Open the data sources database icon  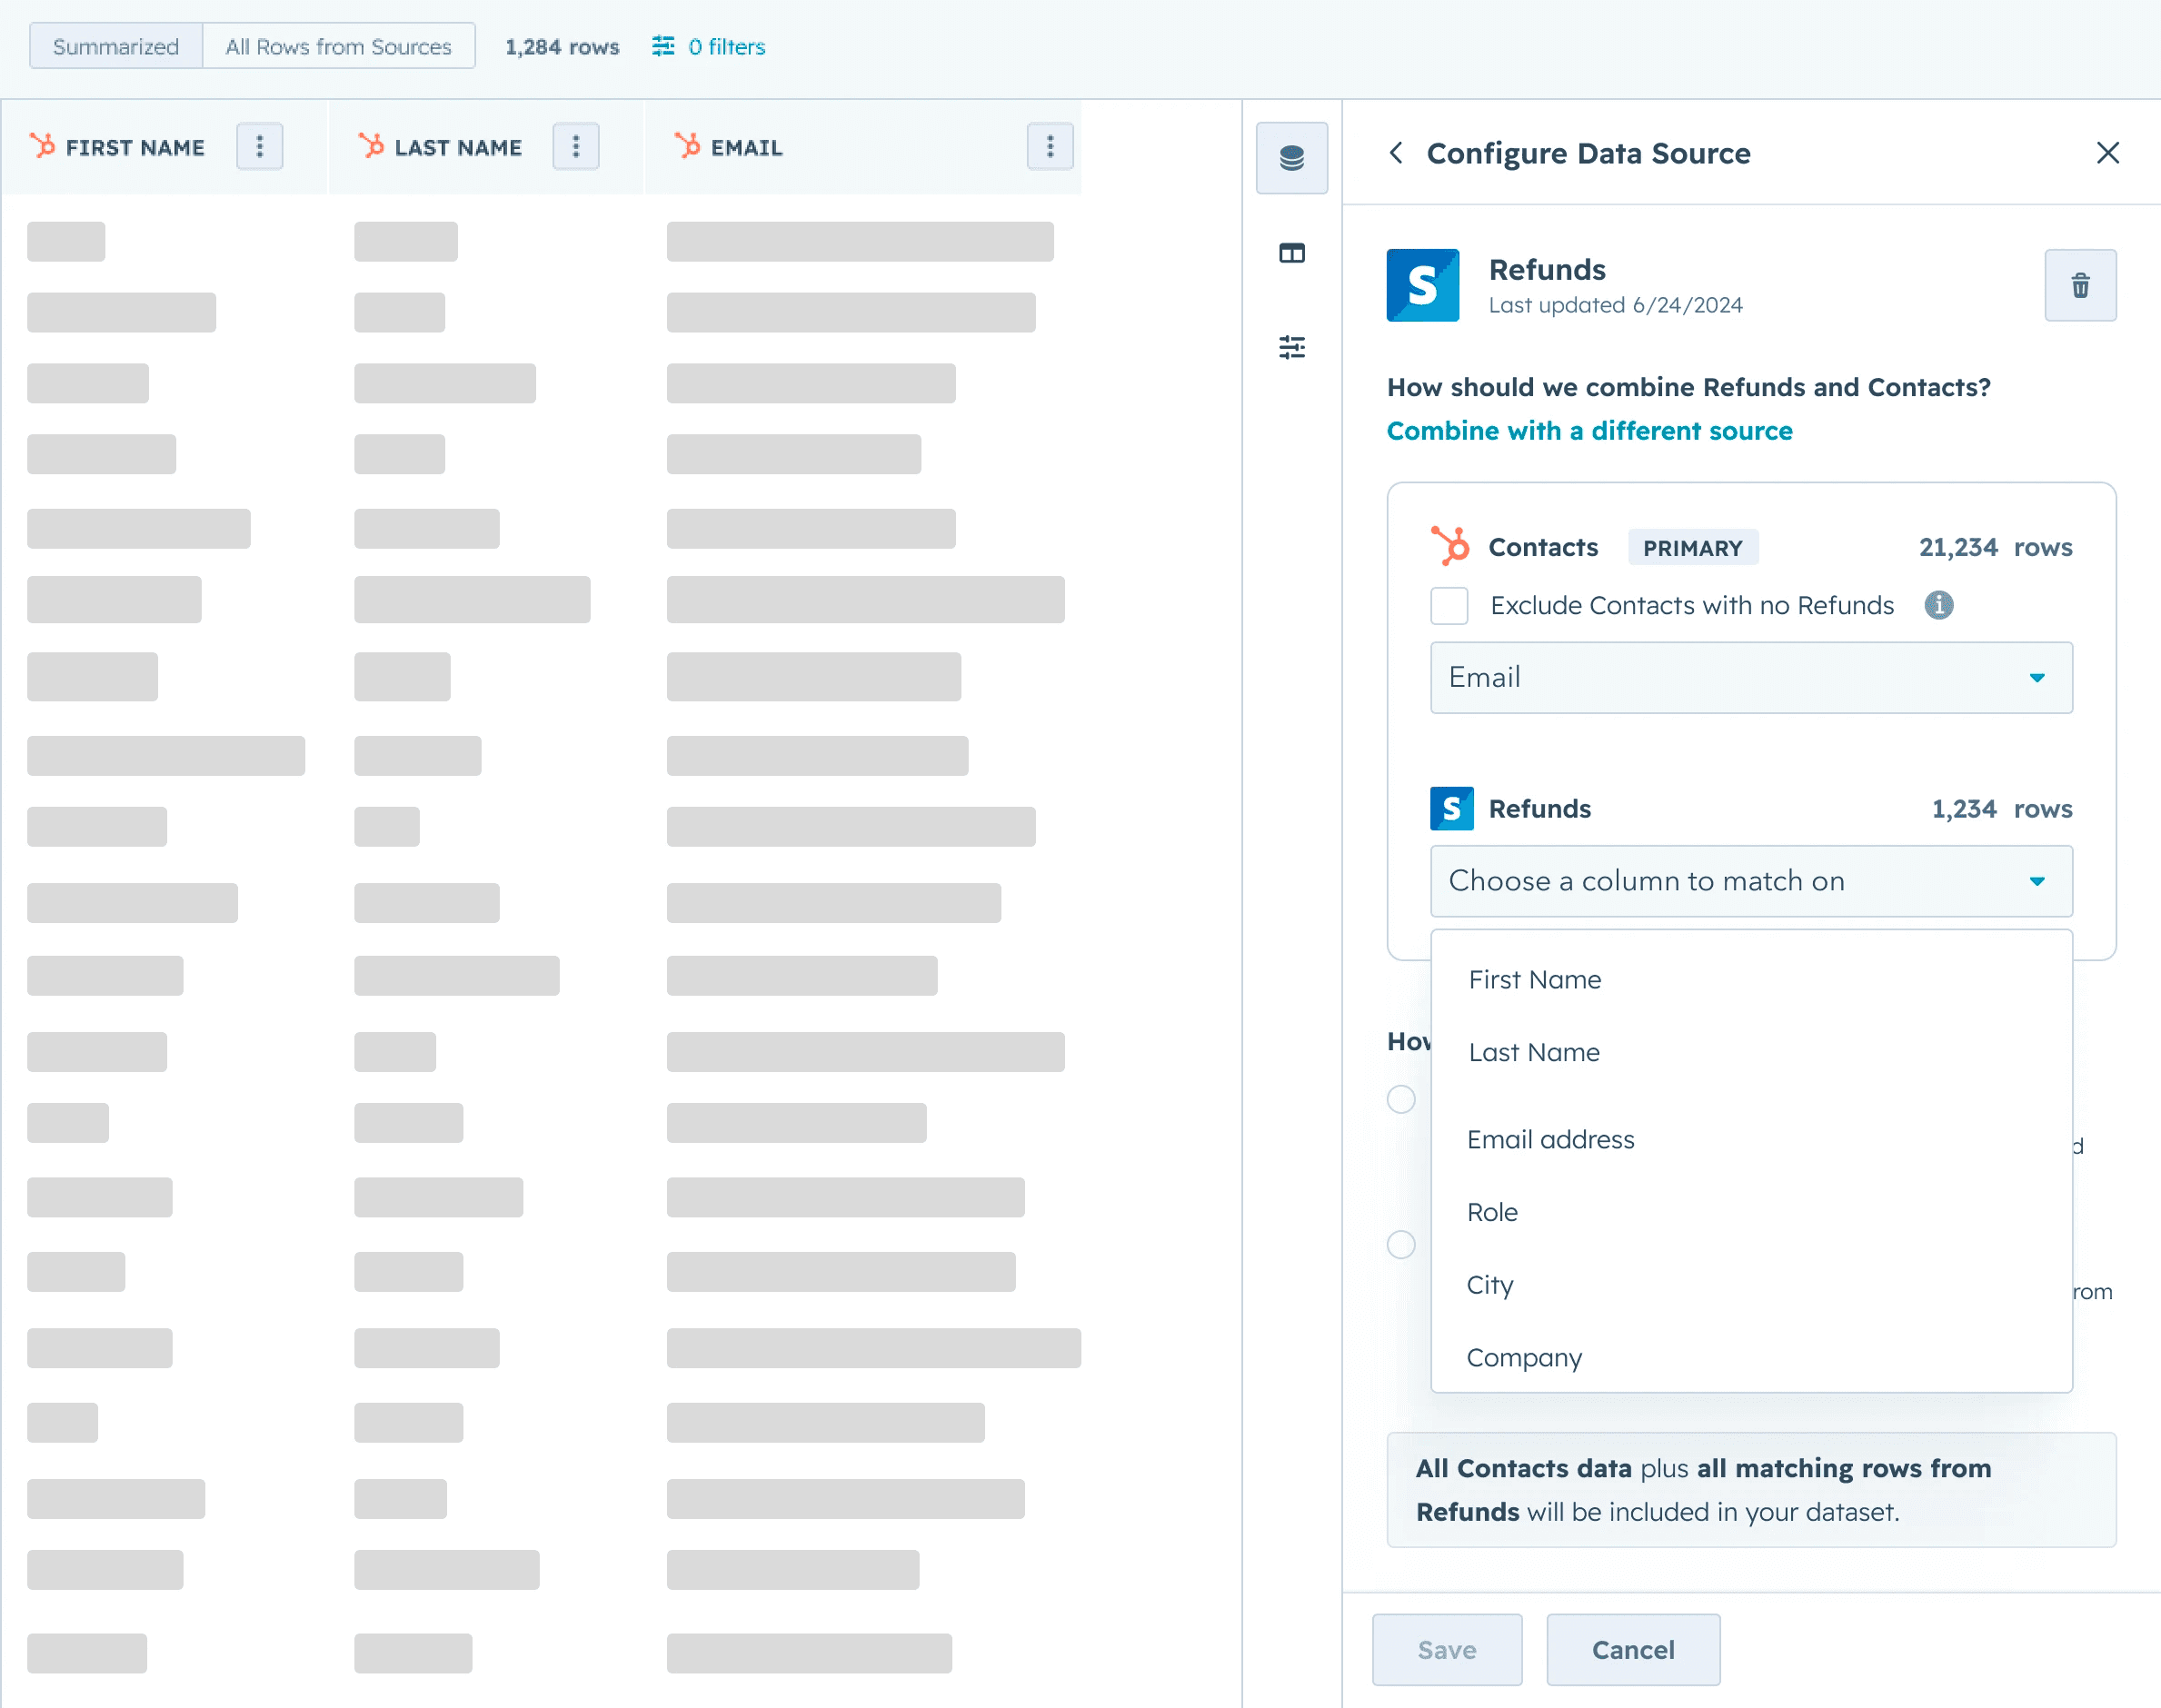(x=1291, y=158)
